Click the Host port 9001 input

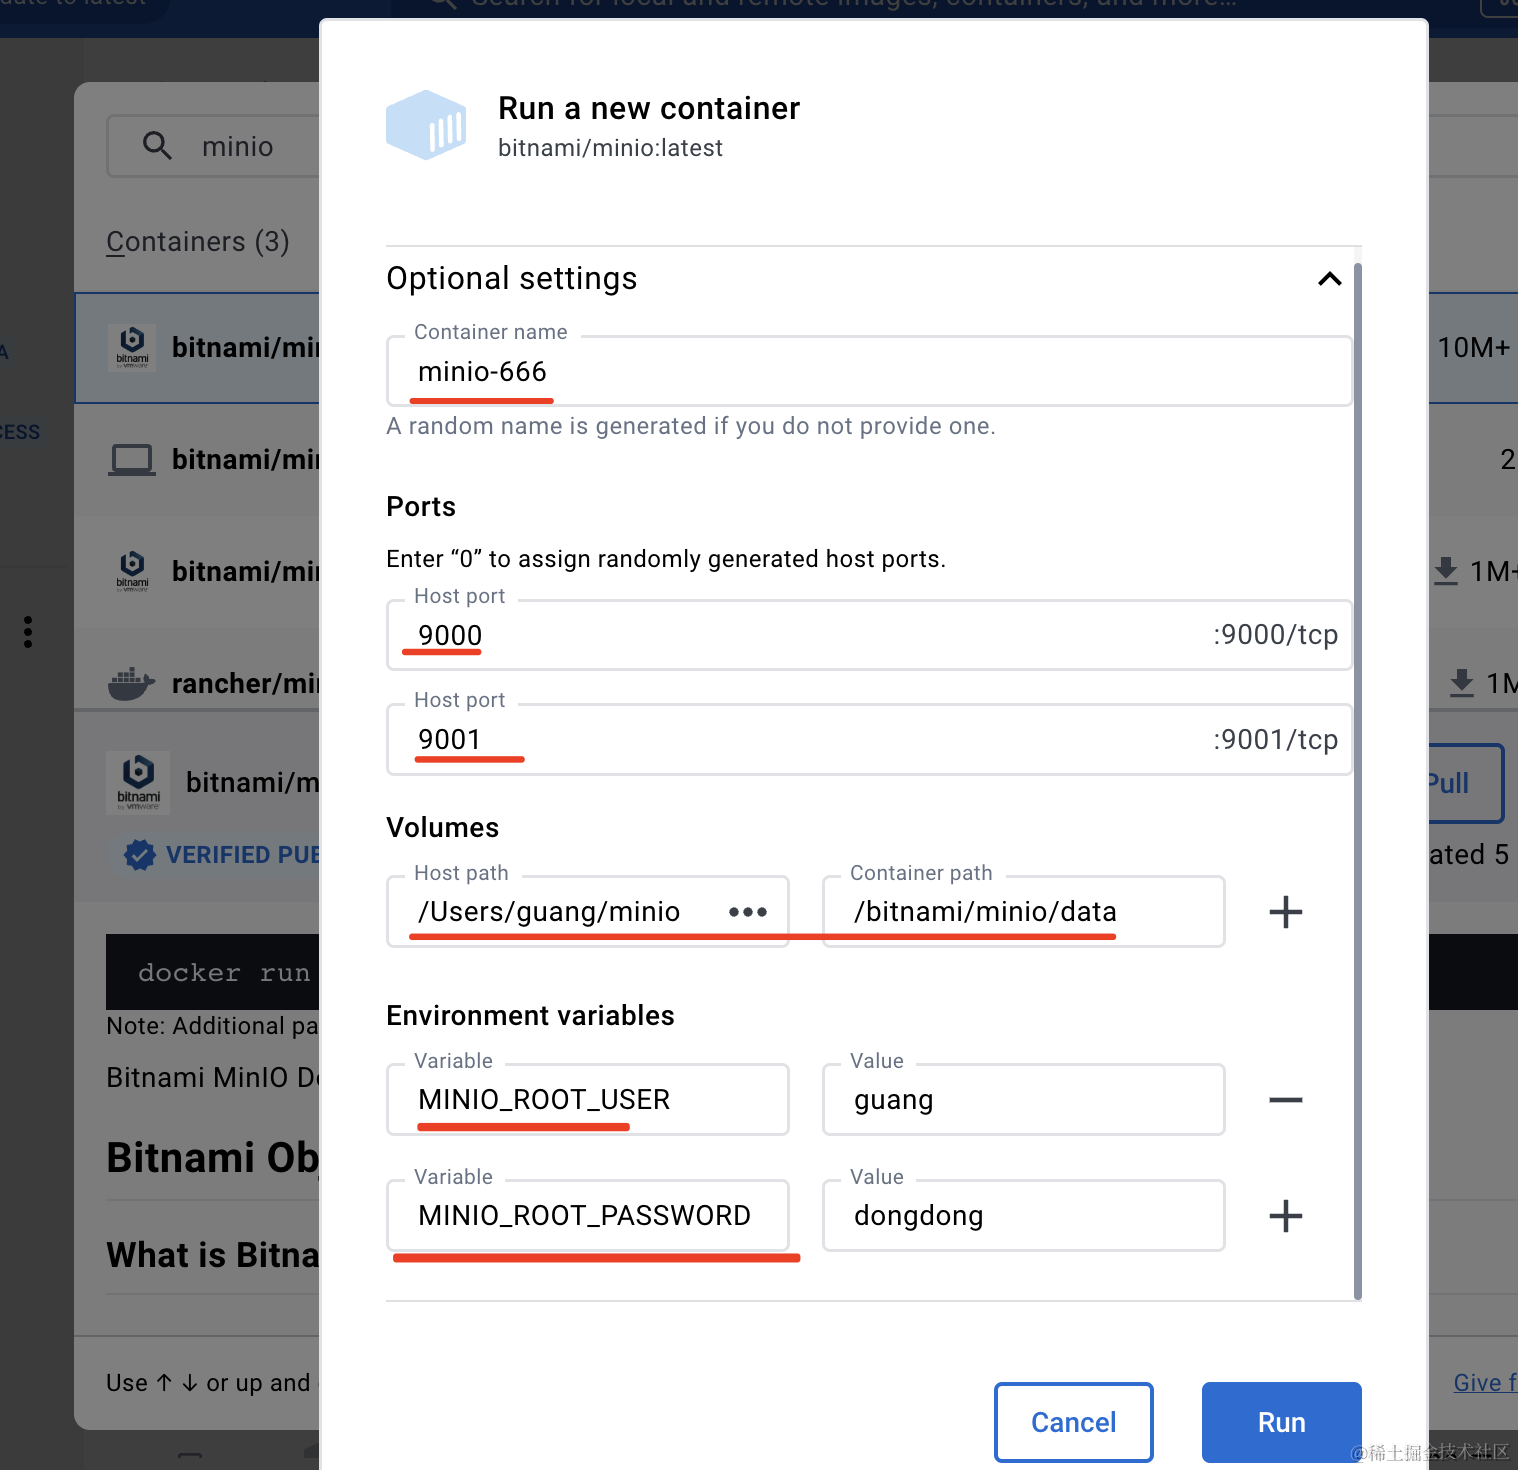coord(800,740)
